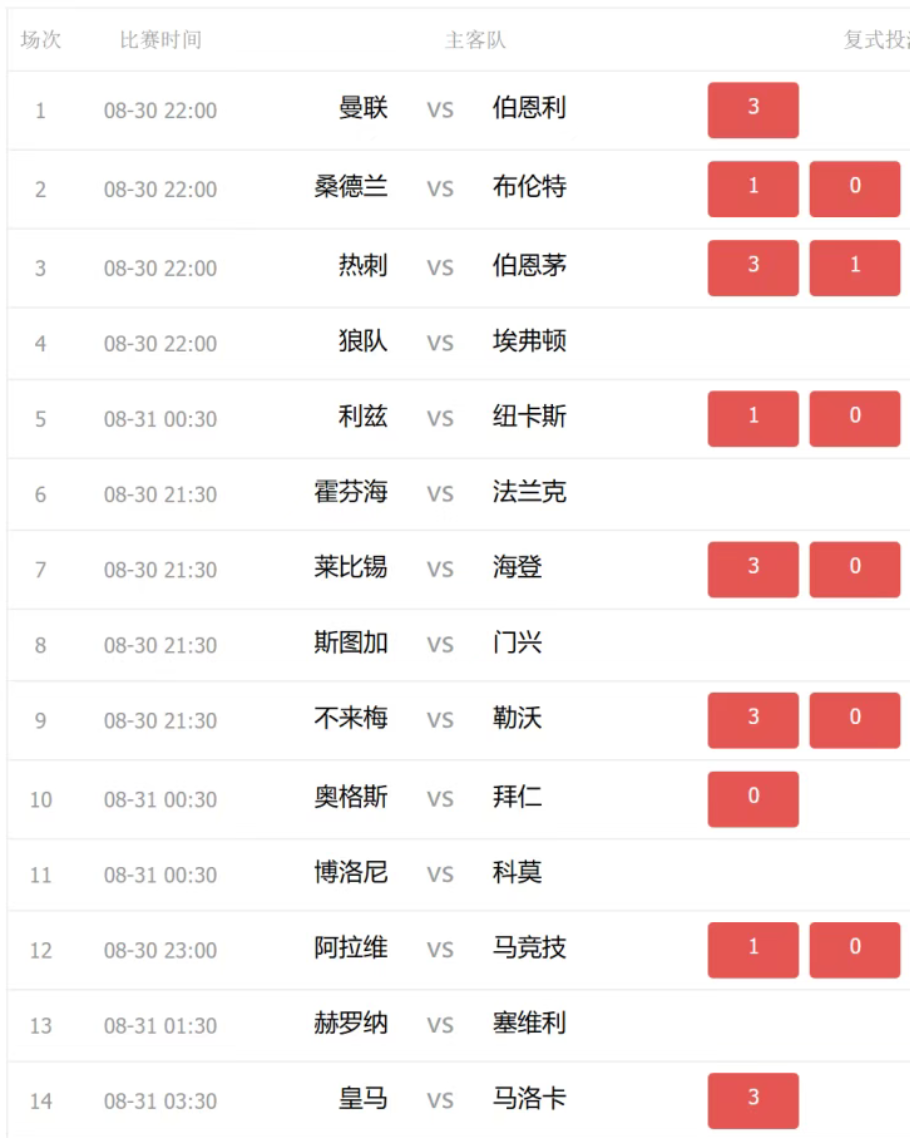Toggle the 0 pick for 阿拉维 vs 马竞技

855,950
